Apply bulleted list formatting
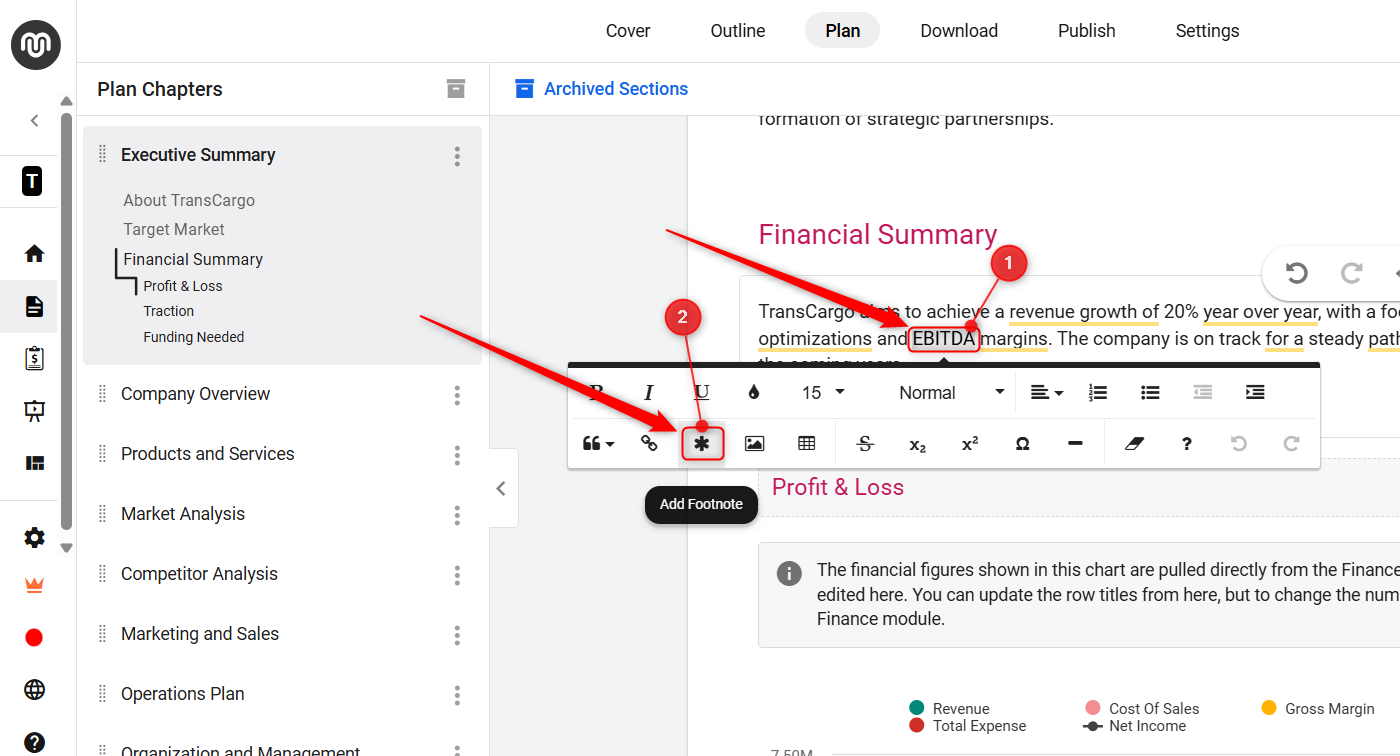 click(1150, 393)
